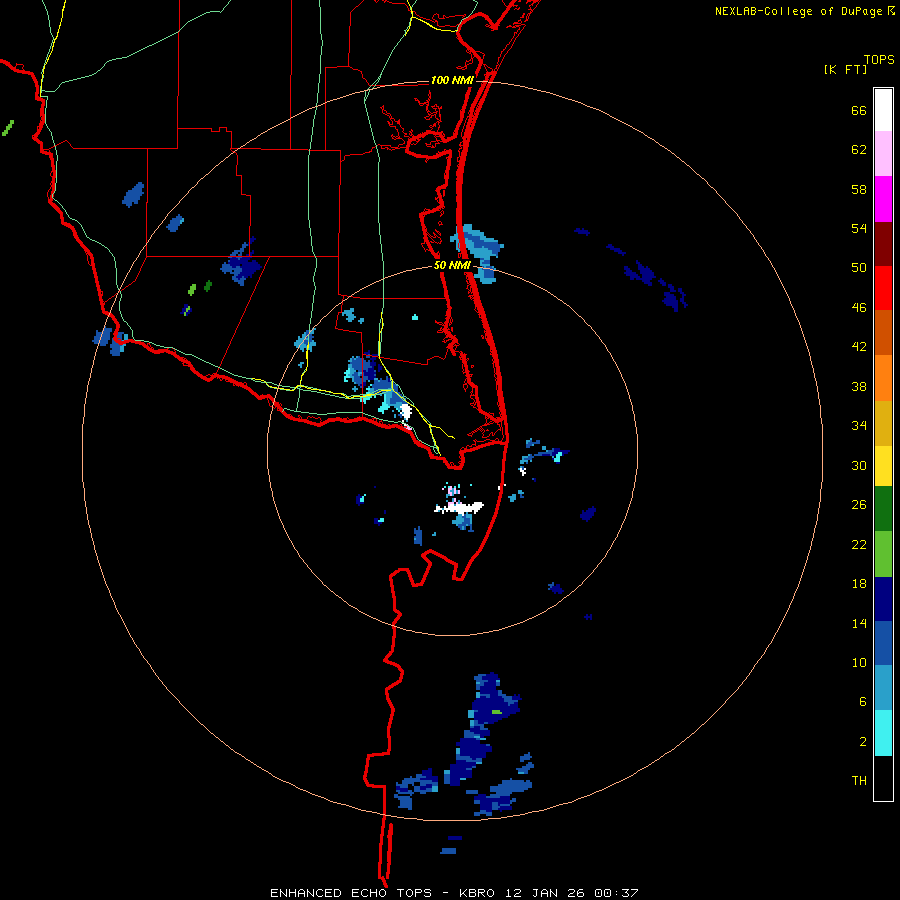
Task: Click the KBRO station identifier
Action: [479, 893]
